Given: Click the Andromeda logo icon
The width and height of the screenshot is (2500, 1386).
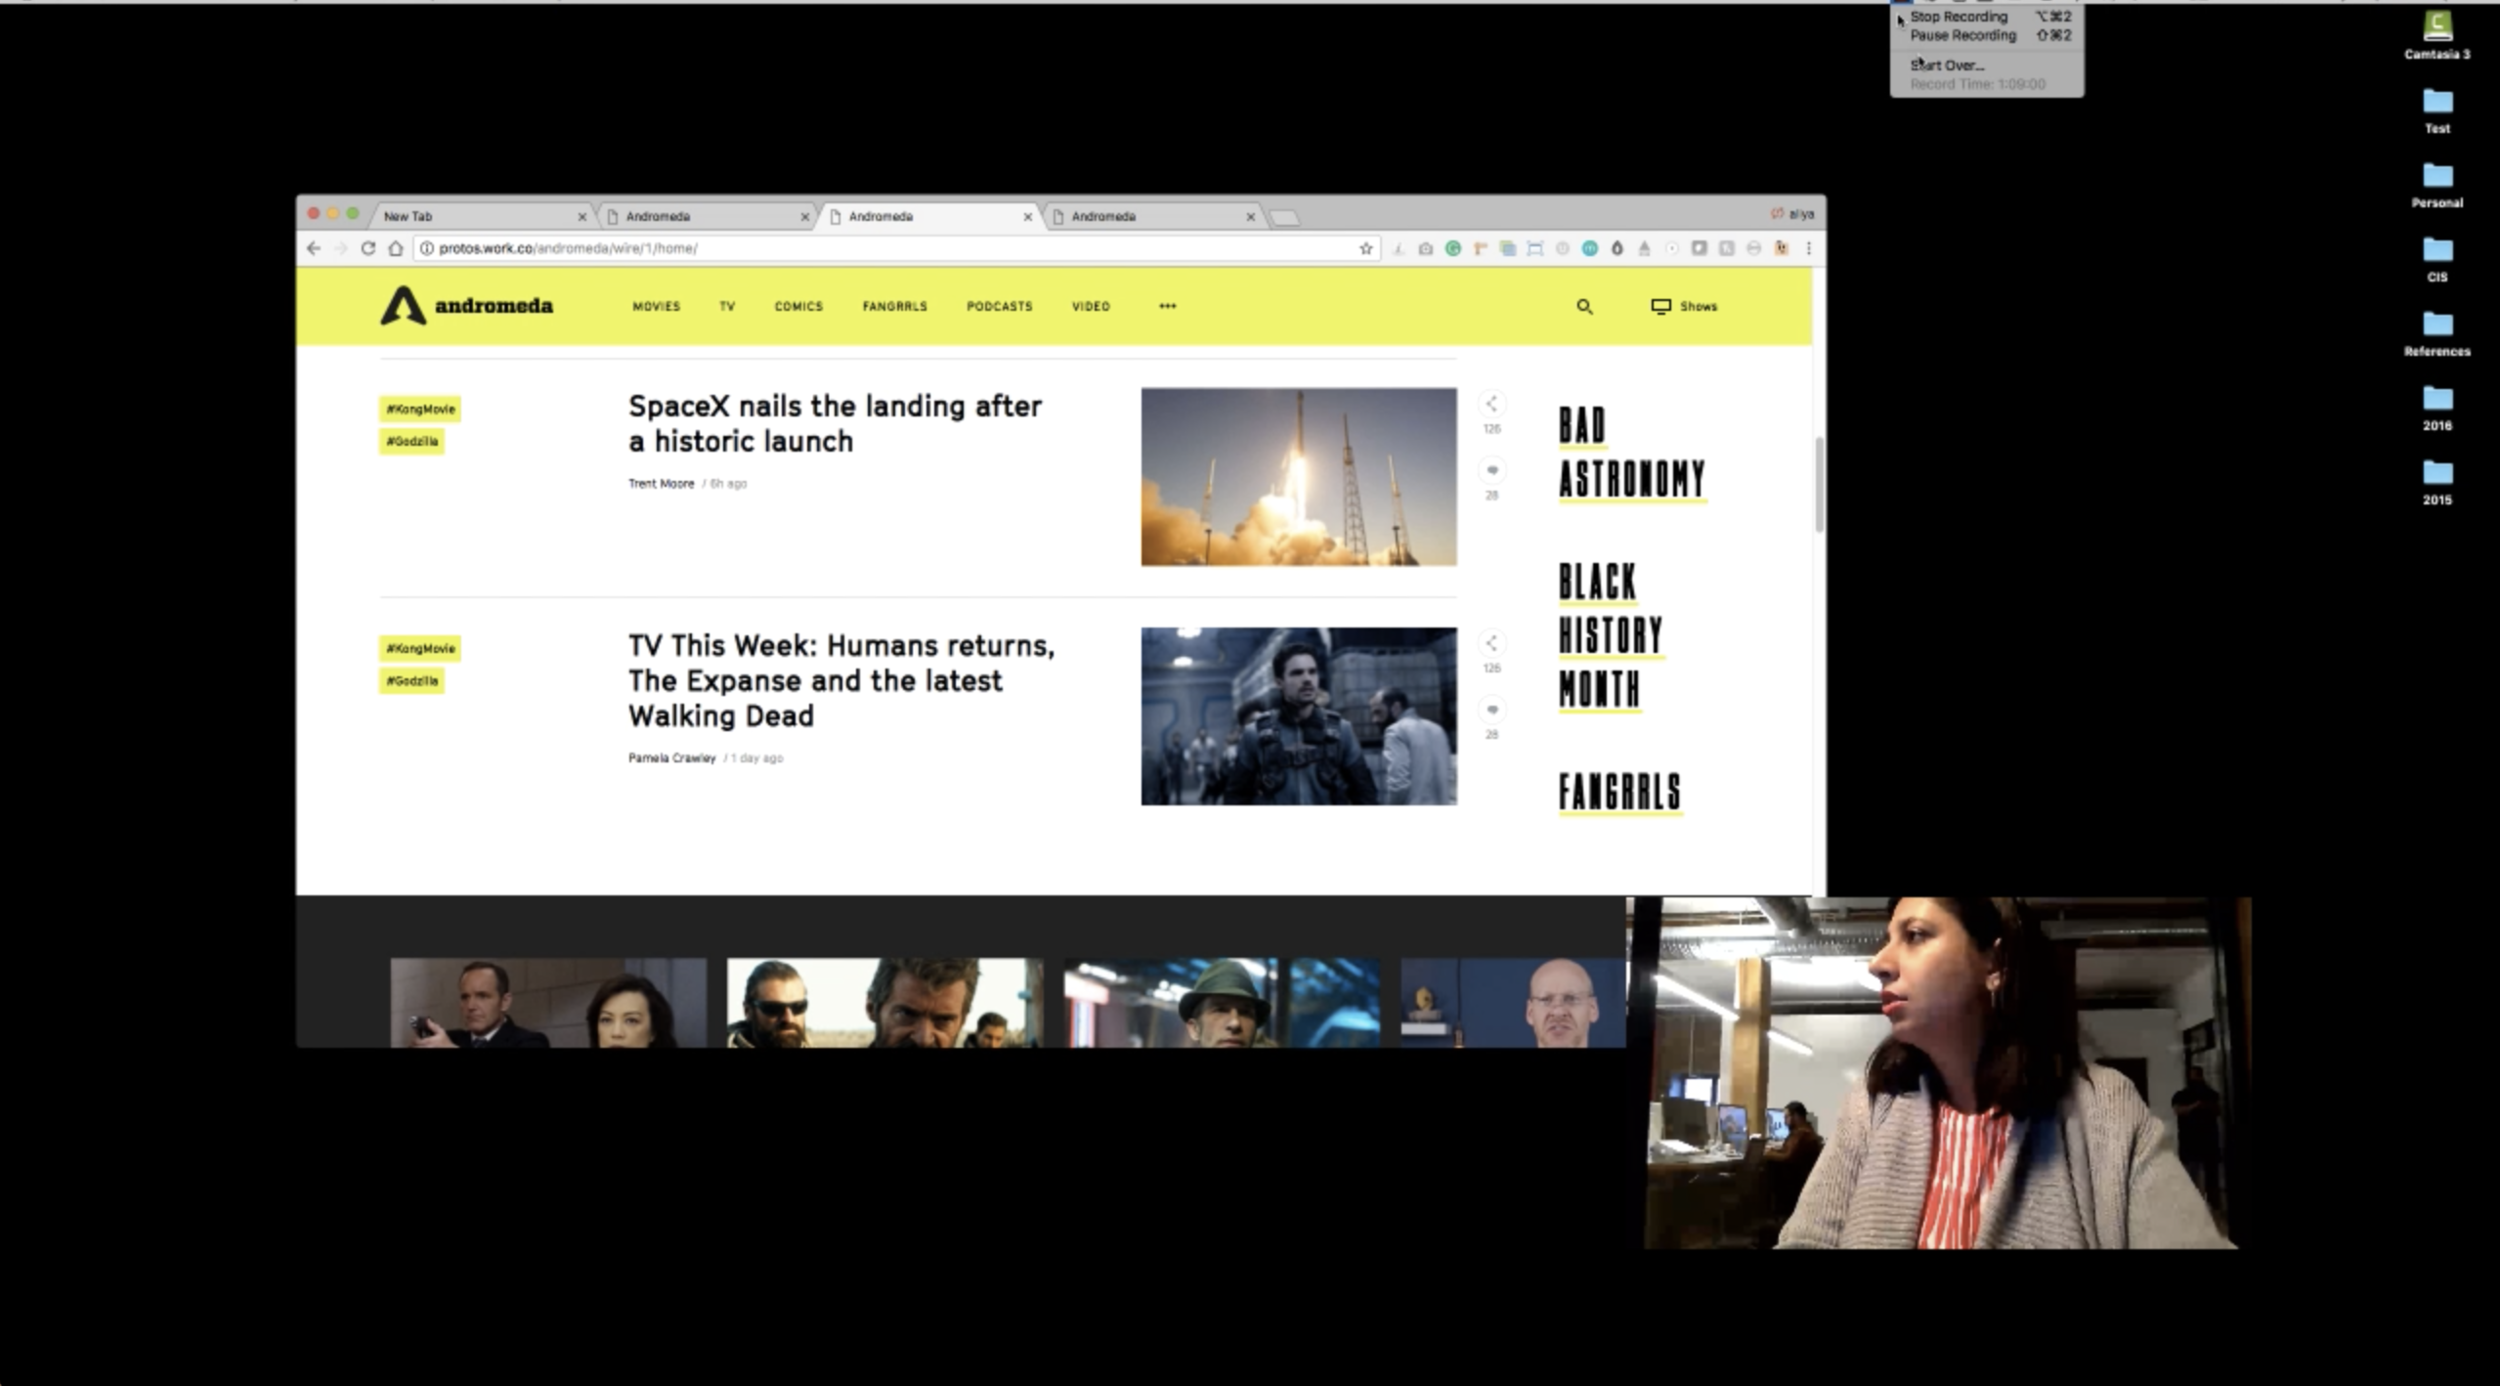Looking at the screenshot, I should click(x=402, y=306).
